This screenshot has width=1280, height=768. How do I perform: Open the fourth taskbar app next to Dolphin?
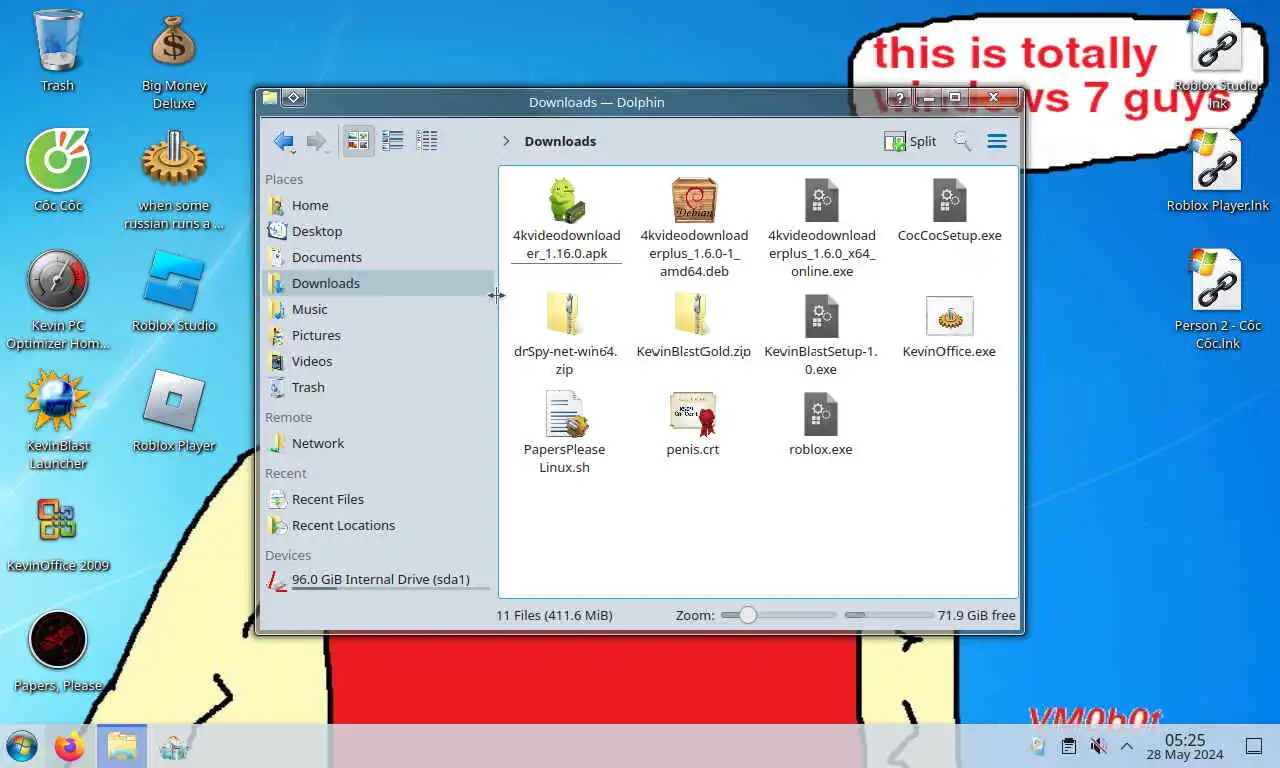[174, 746]
